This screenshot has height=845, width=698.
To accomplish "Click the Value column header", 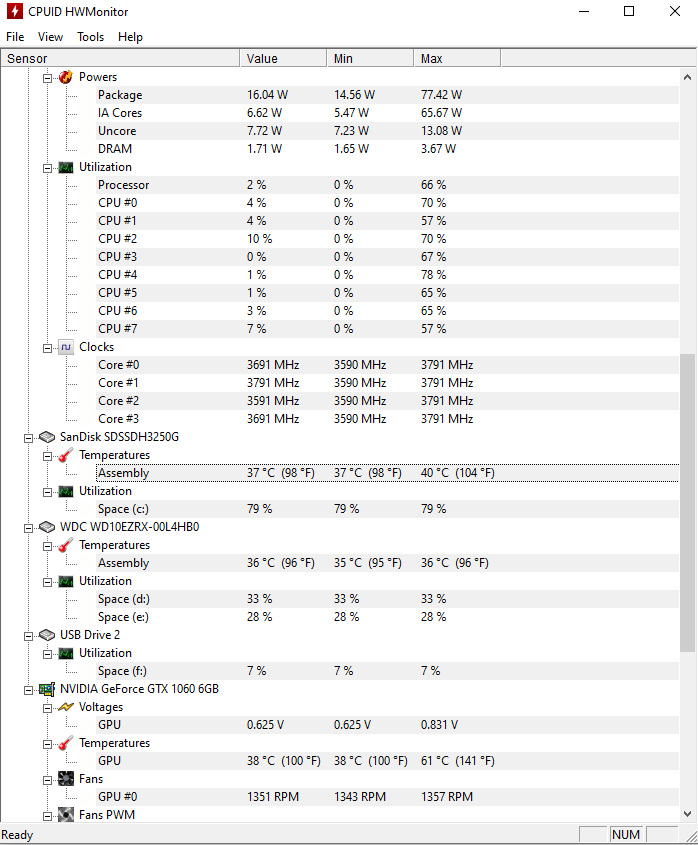I will [283, 58].
